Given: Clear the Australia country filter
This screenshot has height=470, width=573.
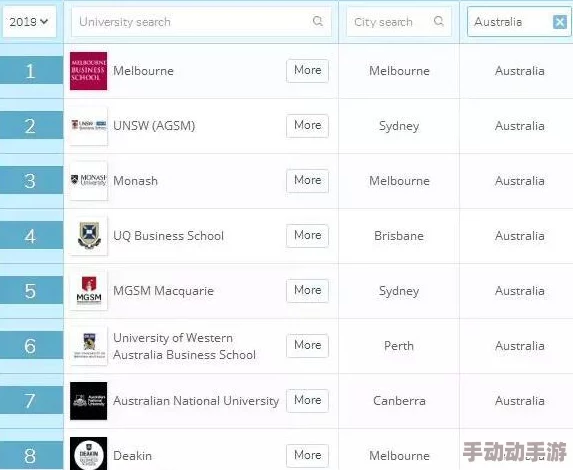Looking at the screenshot, I should [x=559, y=22].
